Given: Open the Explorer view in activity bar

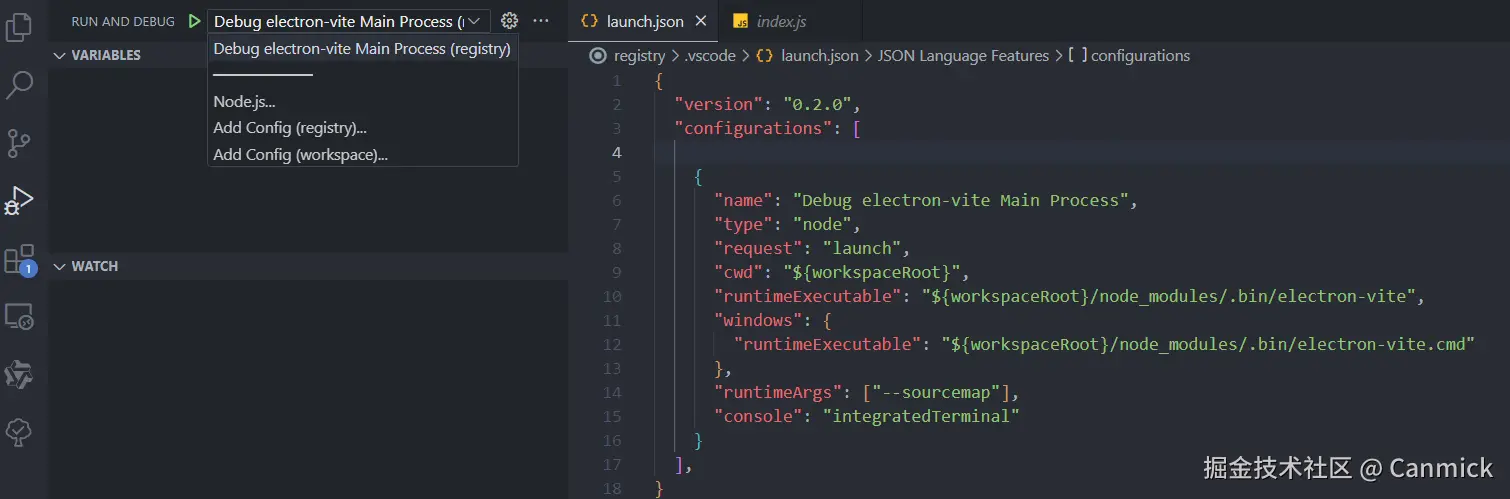Looking at the screenshot, I should tap(19, 27).
